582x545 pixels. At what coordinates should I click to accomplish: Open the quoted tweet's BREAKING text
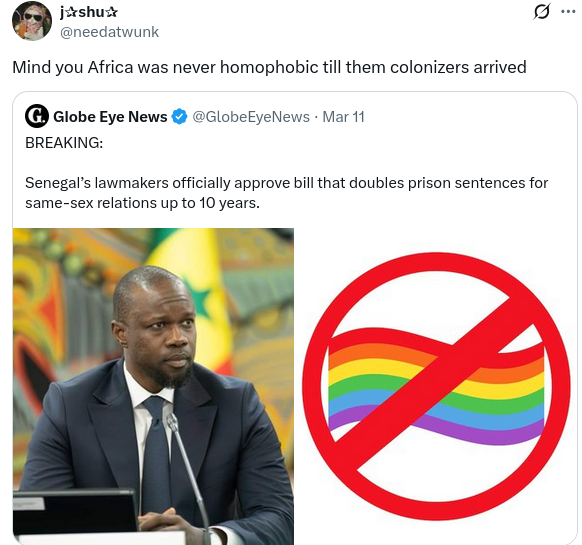coord(64,143)
